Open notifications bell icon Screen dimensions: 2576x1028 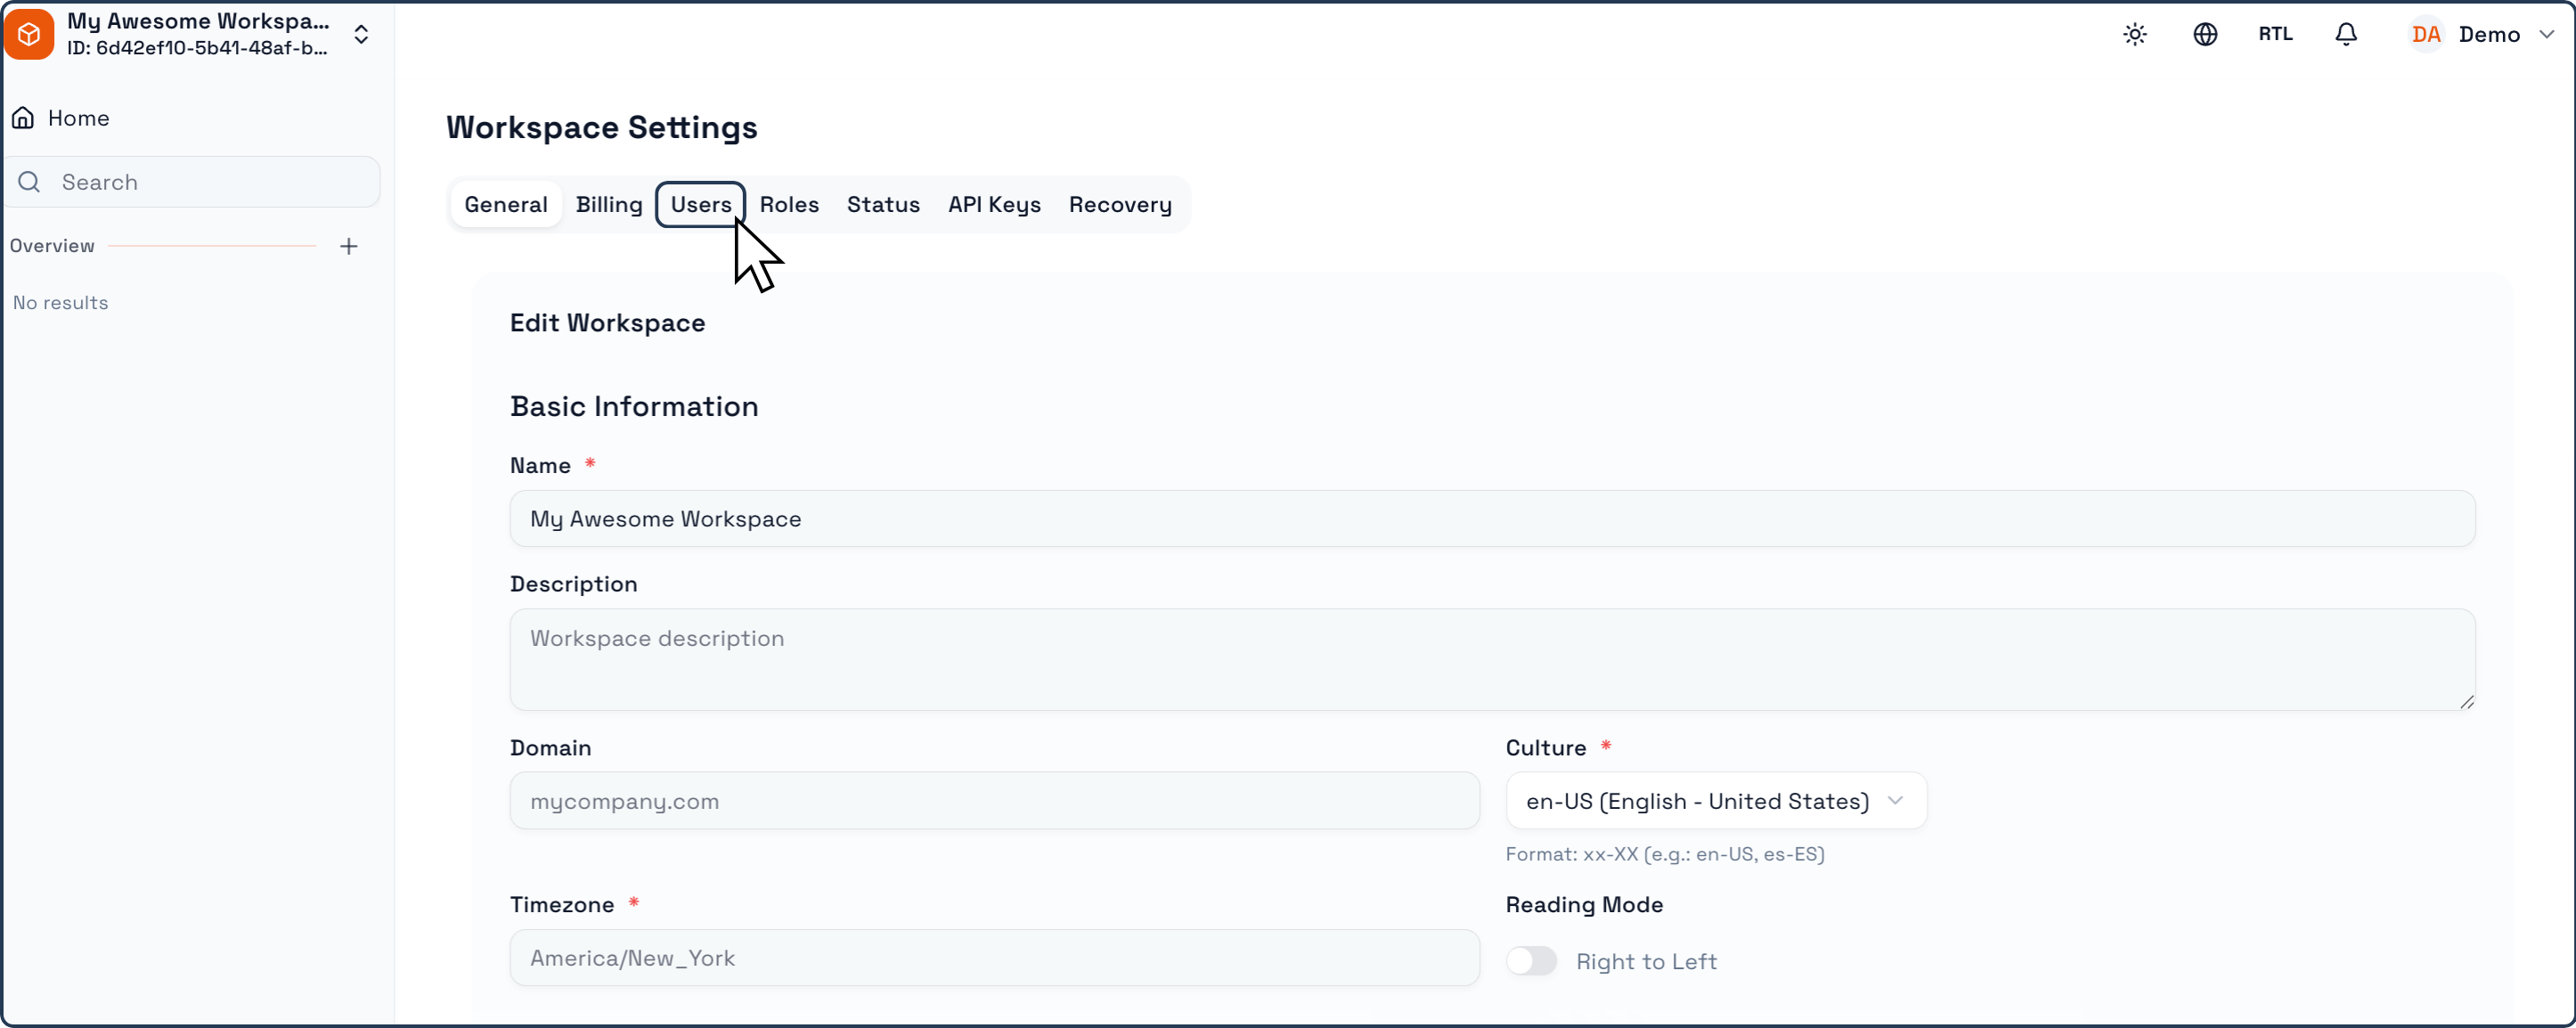[2346, 34]
